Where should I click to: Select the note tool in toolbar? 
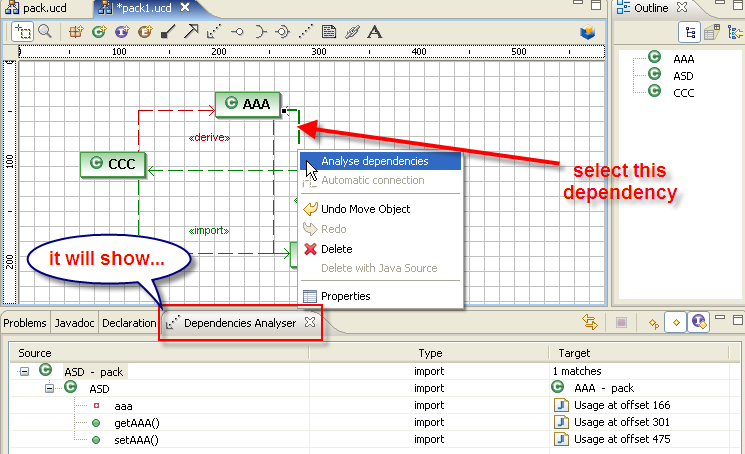pos(329,31)
